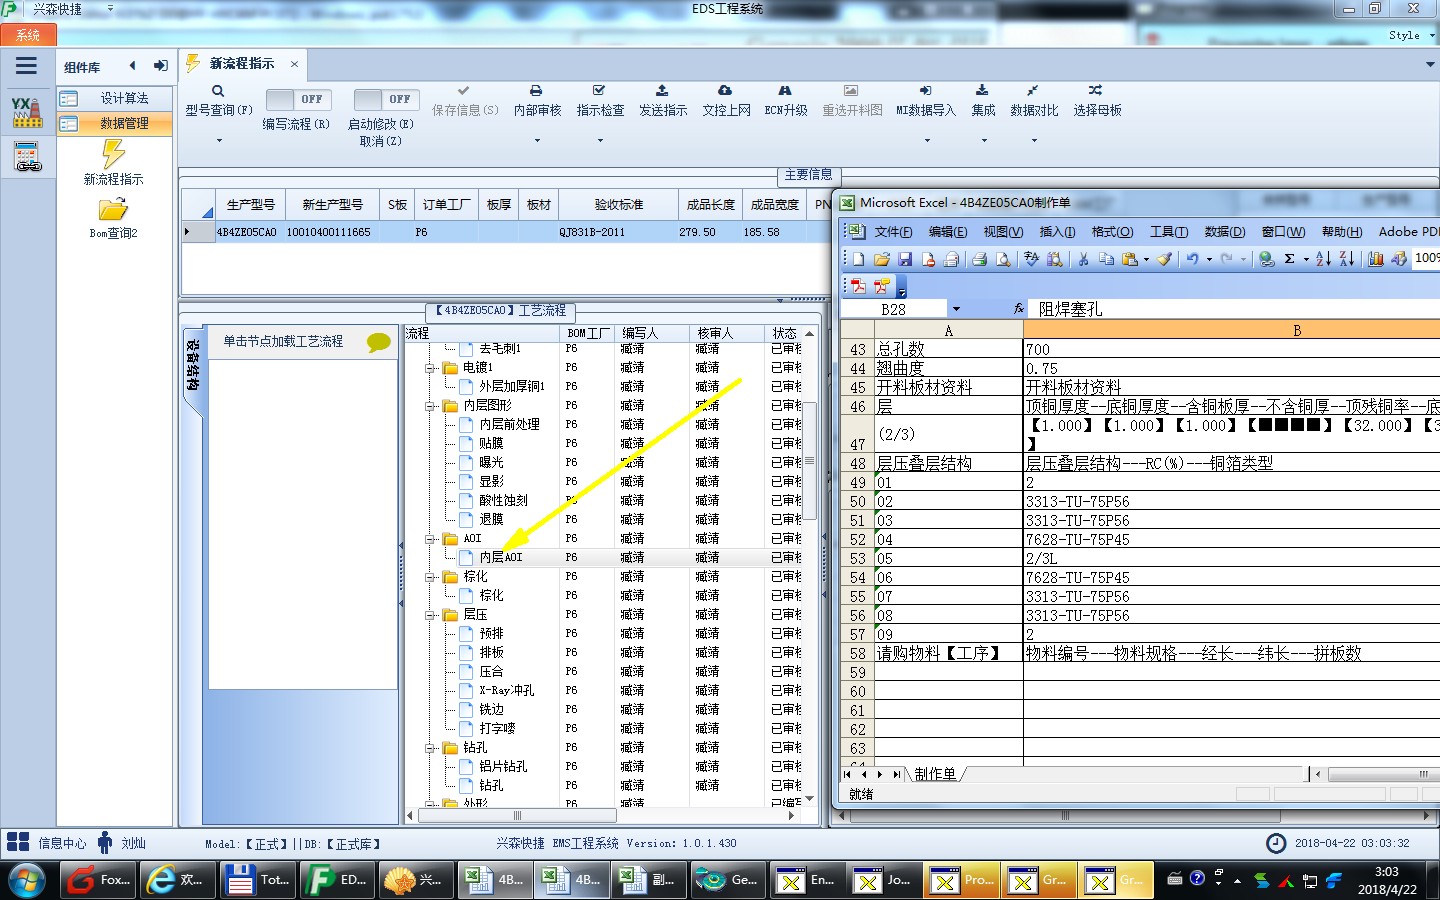1440x900 pixels.
Task: Close the 新流程指示 tab
Action: (x=294, y=64)
